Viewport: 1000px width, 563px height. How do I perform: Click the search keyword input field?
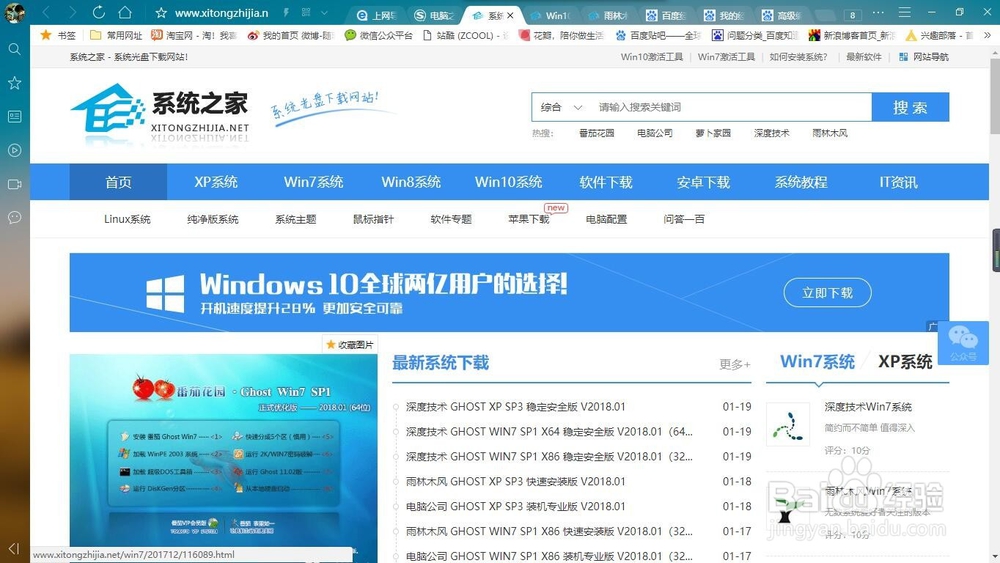tap(732, 107)
